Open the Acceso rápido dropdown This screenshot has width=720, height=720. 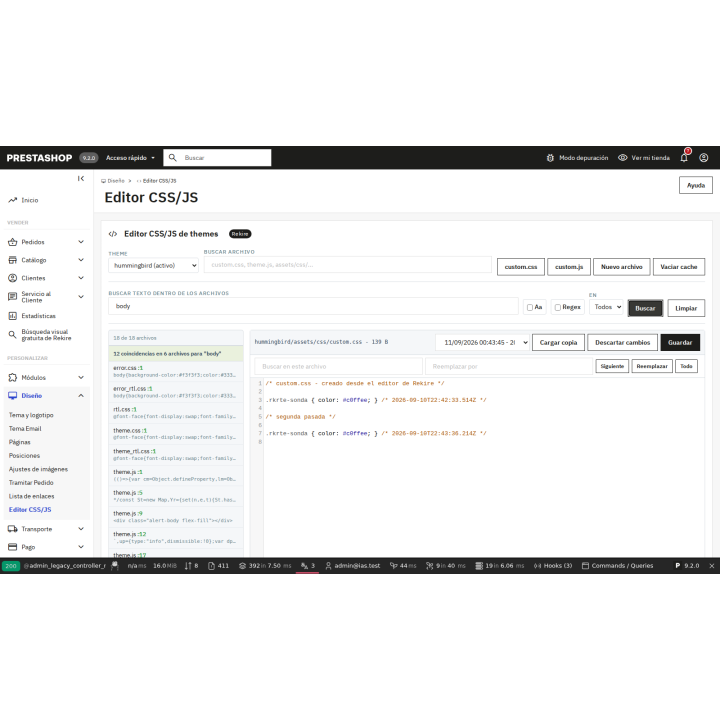tap(130, 158)
